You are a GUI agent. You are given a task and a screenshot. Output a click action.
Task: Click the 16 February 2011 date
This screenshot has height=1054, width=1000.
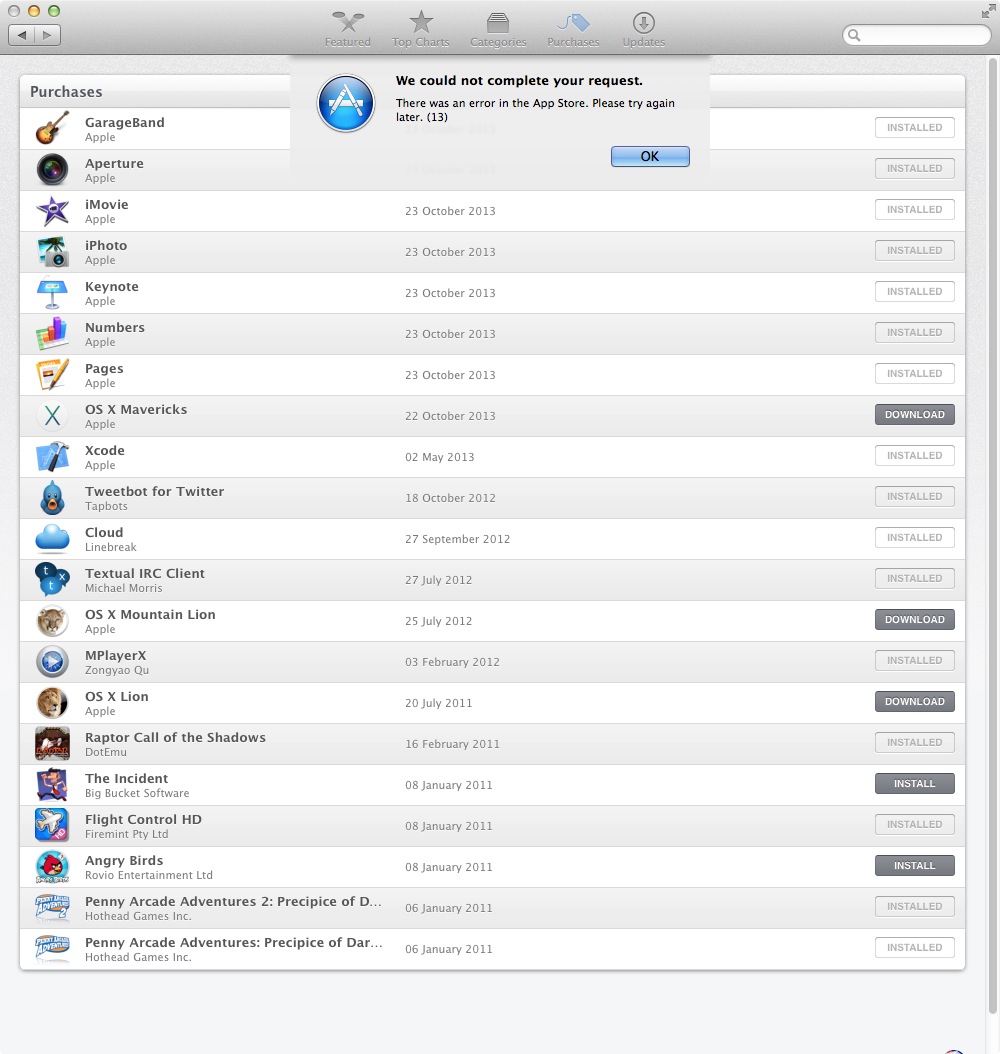[x=452, y=744]
